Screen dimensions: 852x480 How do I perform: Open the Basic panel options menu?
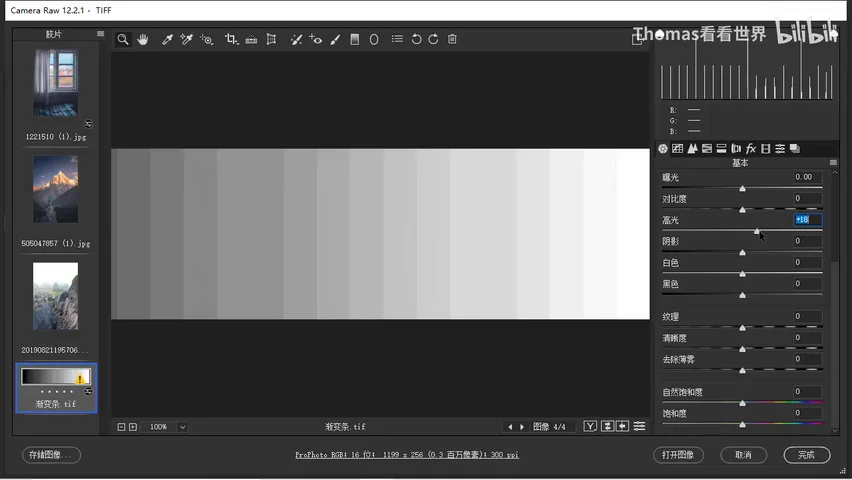coord(833,163)
